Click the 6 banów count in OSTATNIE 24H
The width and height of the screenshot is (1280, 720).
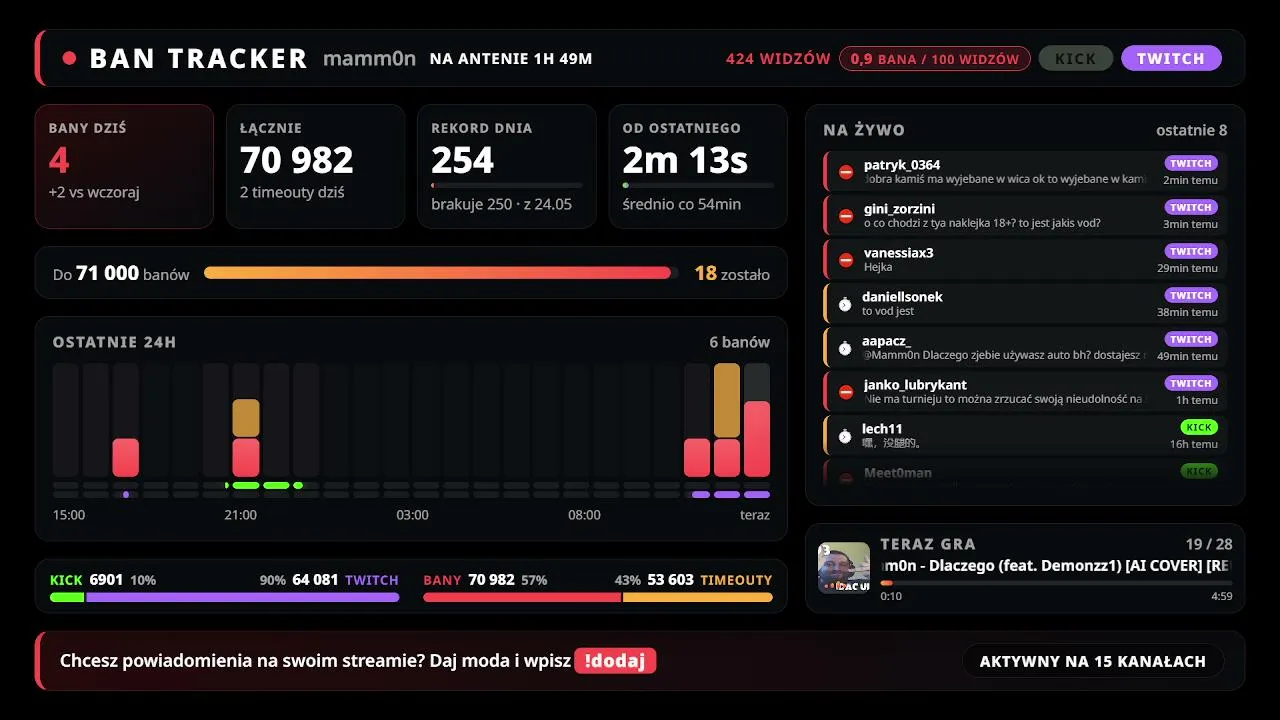[x=740, y=342]
